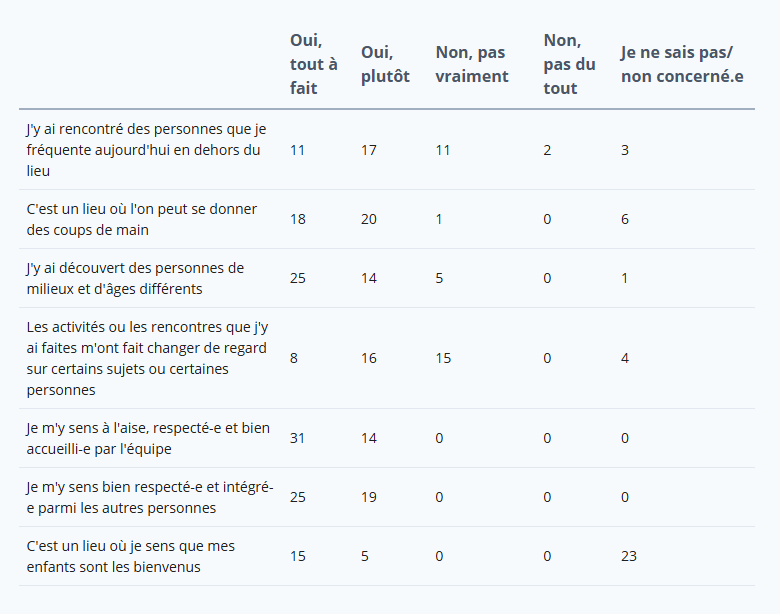The image size is (780, 614).
Task: Click the cell showing value 6
Action: point(625,219)
